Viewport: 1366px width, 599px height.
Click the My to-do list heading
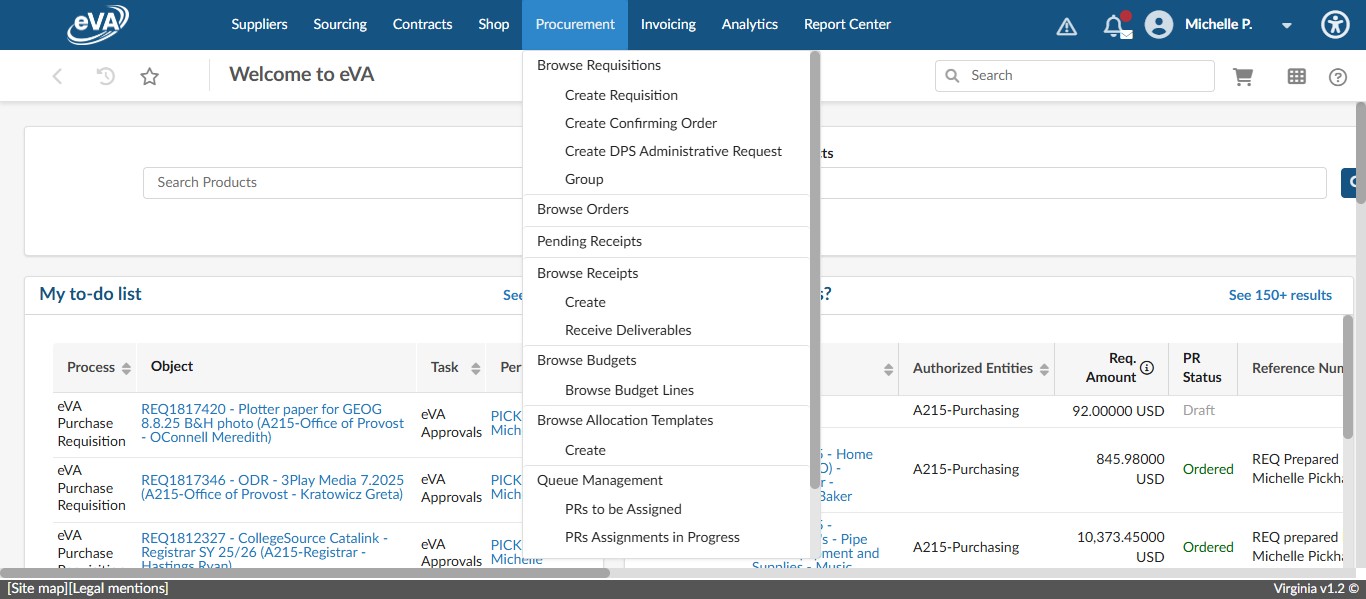90,294
